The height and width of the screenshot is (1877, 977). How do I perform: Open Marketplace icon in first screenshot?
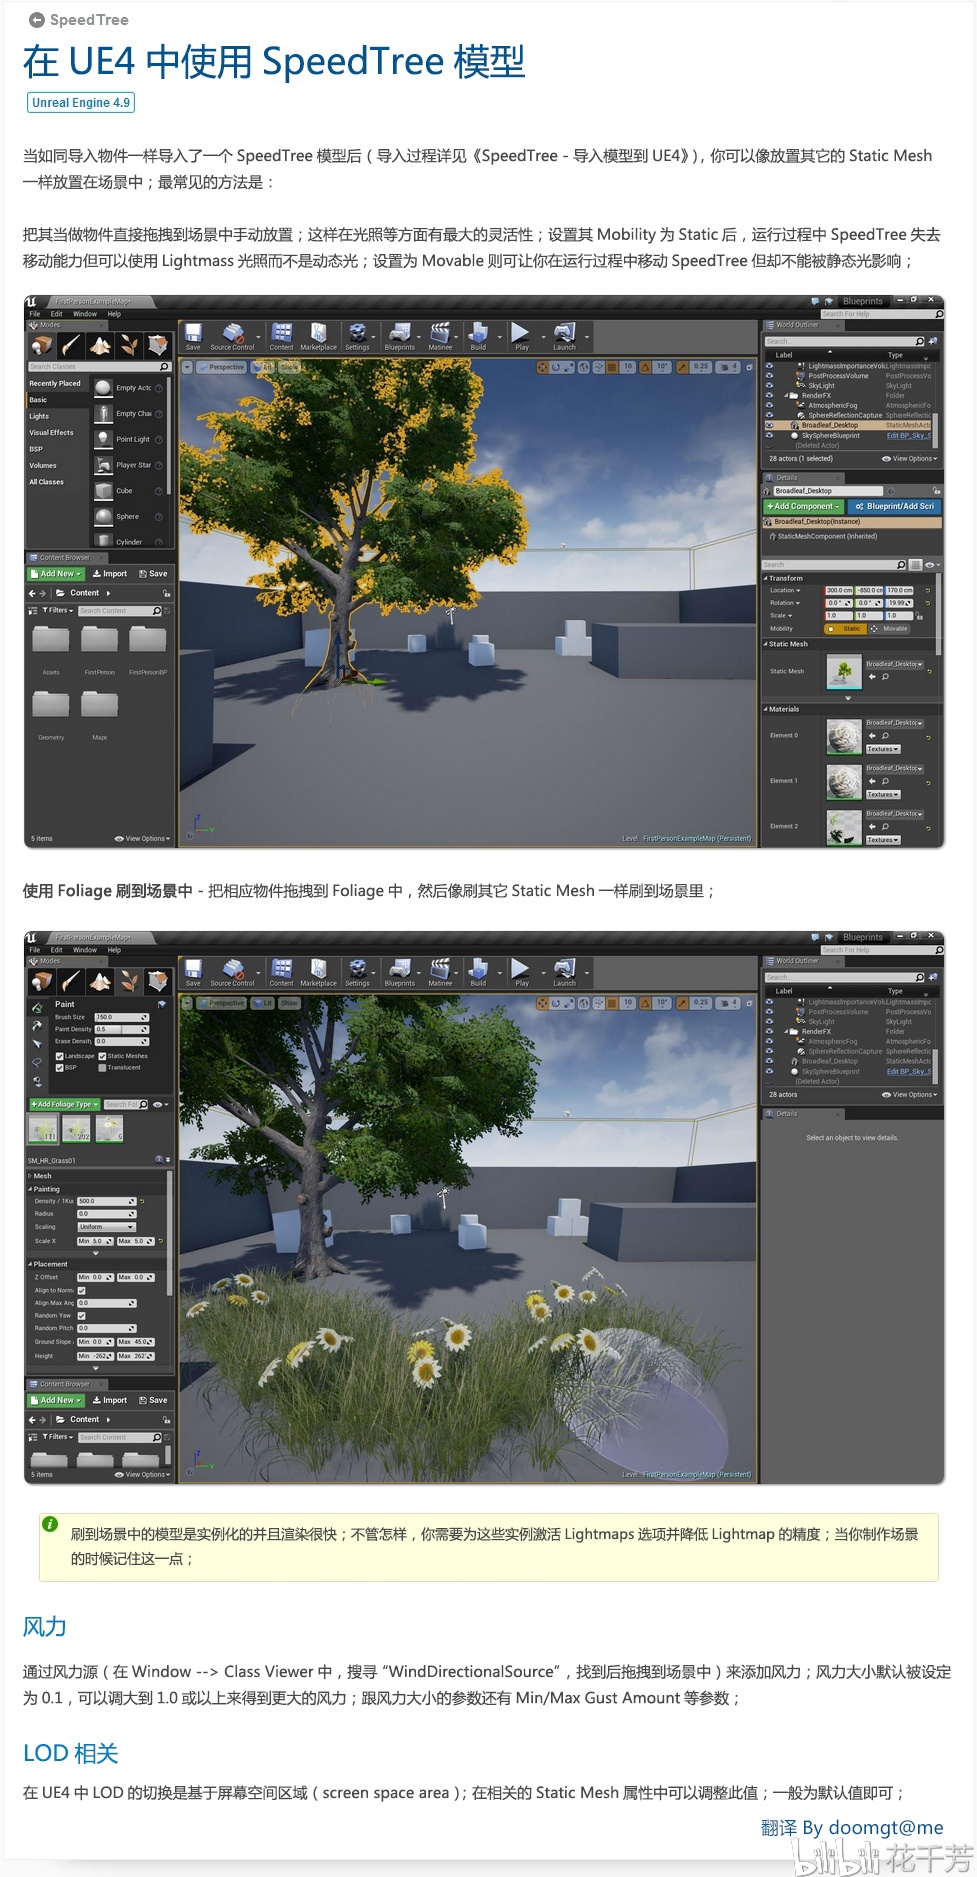(x=318, y=336)
